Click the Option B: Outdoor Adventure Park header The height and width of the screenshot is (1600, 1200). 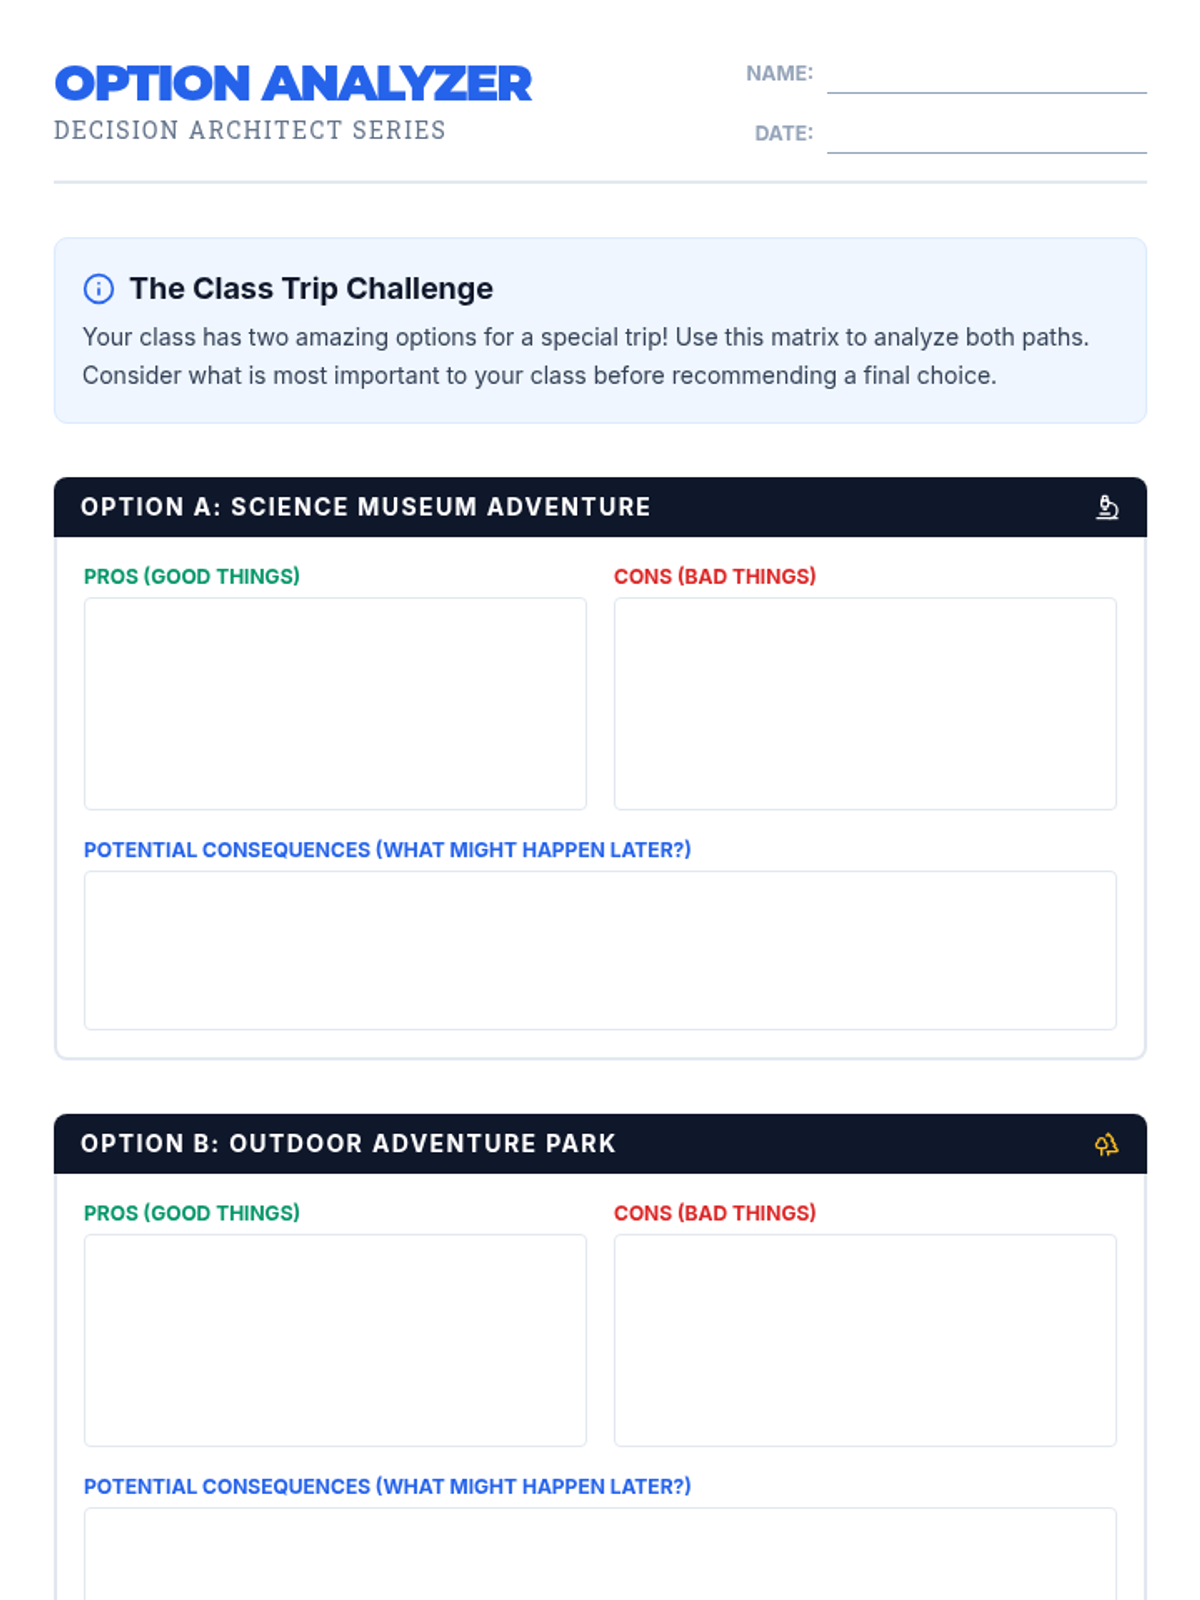[600, 1144]
